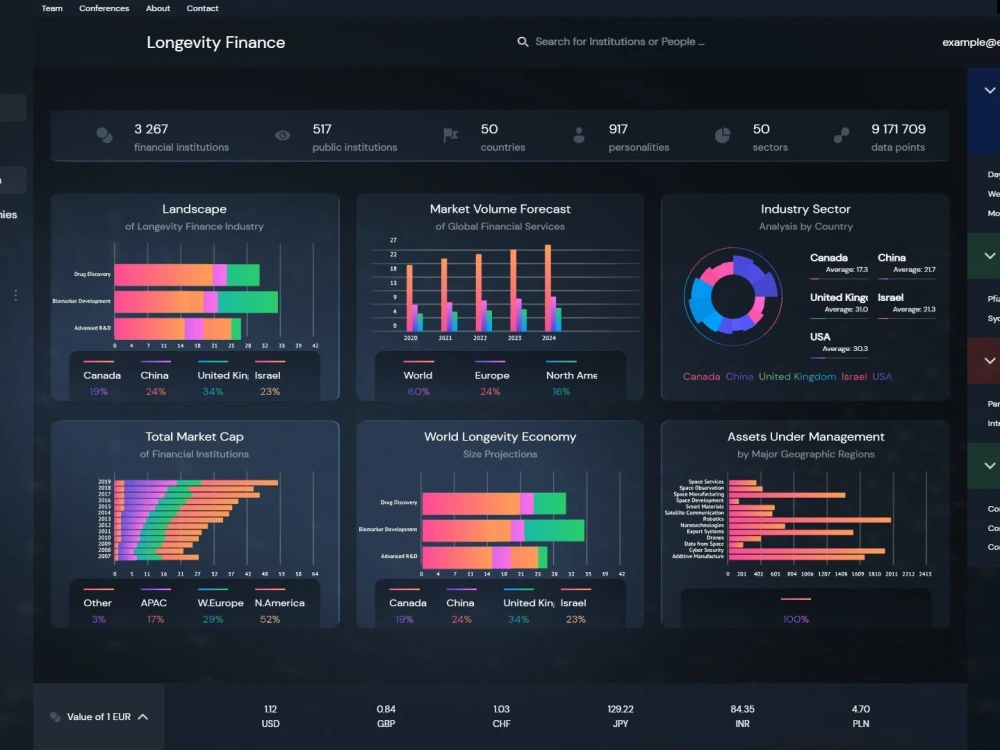The width and height of the screenshot is (1000, 750).
Task: Expand the red chevron in the right sidebar
Action: click(x=988, y=361)
